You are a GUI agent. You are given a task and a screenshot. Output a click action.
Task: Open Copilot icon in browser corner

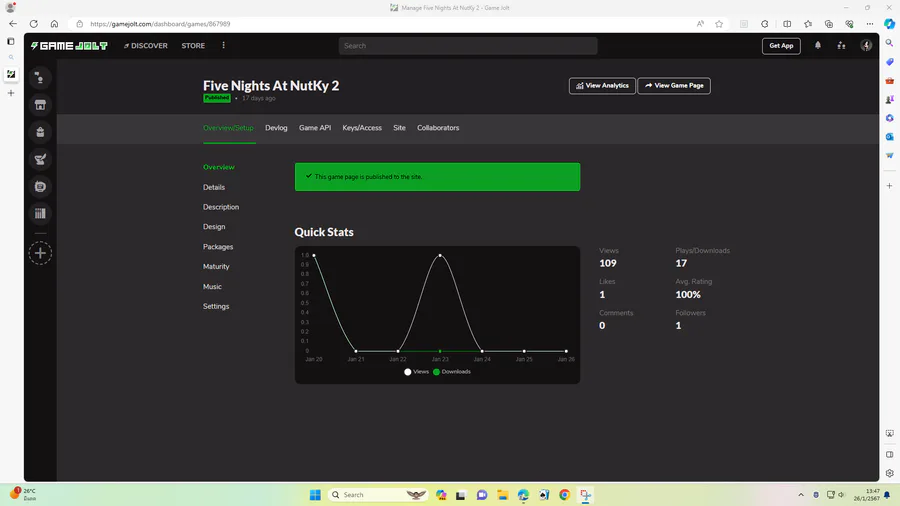(x=889, y=24)
